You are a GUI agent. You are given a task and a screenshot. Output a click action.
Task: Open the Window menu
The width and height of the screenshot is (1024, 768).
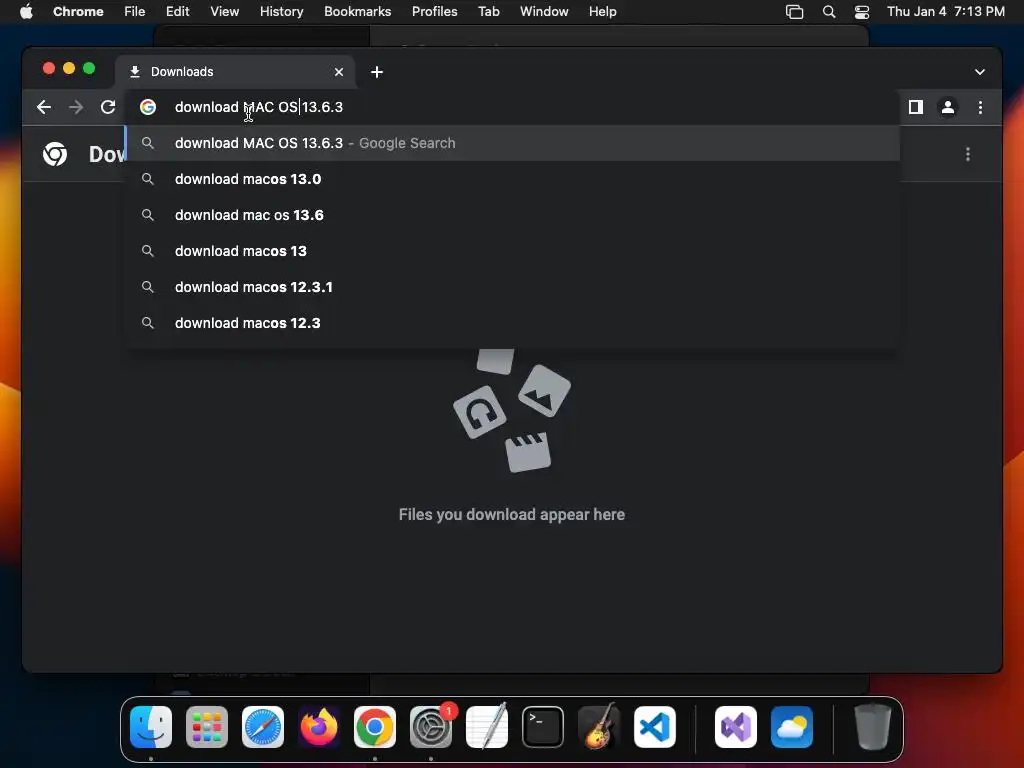[544, 11]
